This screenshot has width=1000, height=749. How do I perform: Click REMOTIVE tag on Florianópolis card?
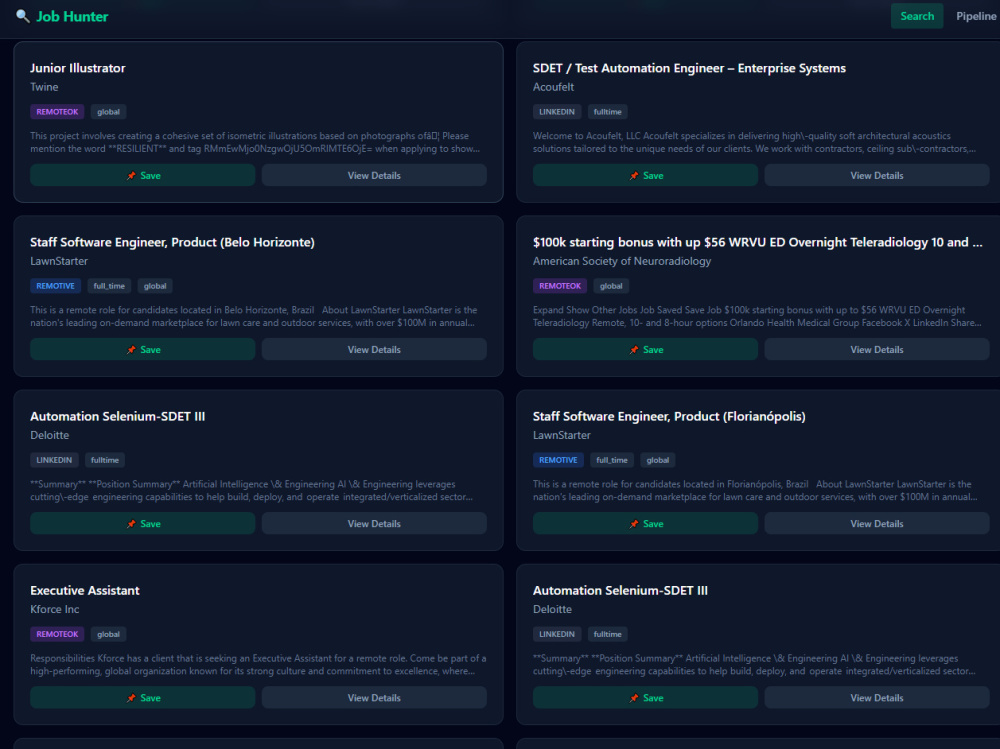pyautogui.click(x=558, y=460)
